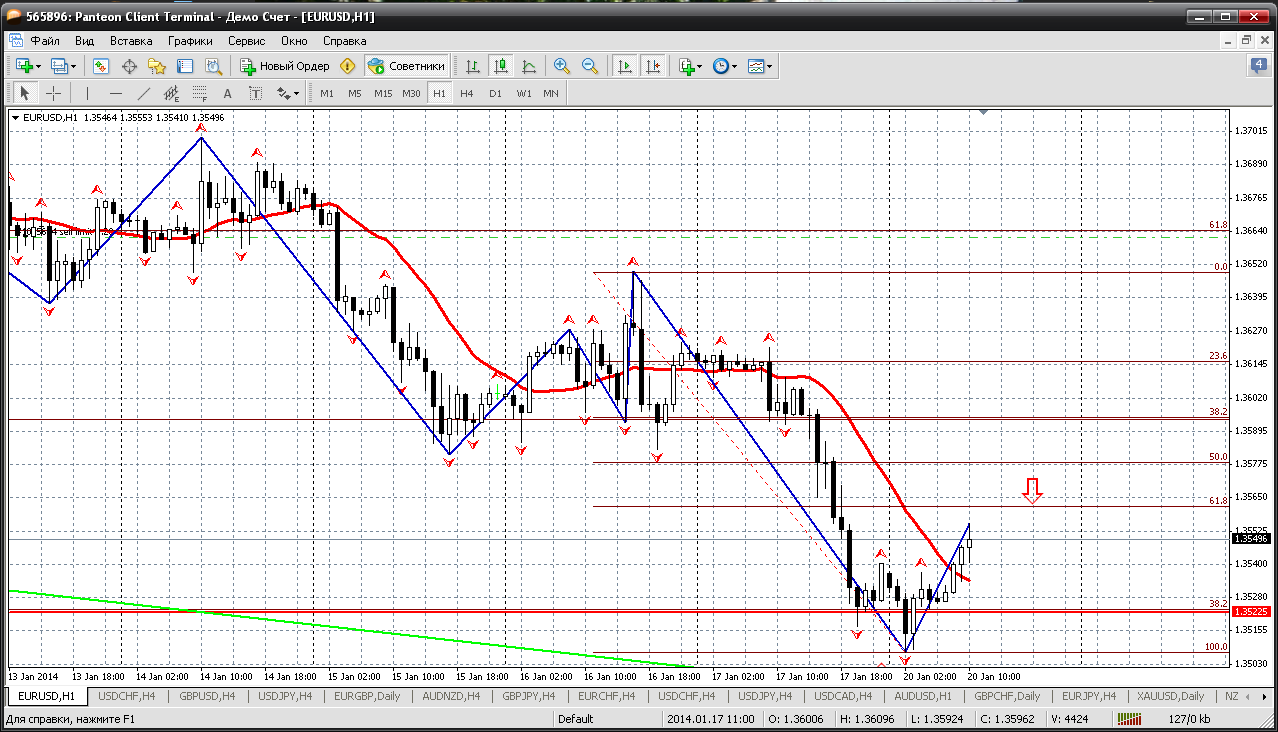Toggle Chart Shift from right edge
This screenshot has height=732, width=1278.
[653, 66]
